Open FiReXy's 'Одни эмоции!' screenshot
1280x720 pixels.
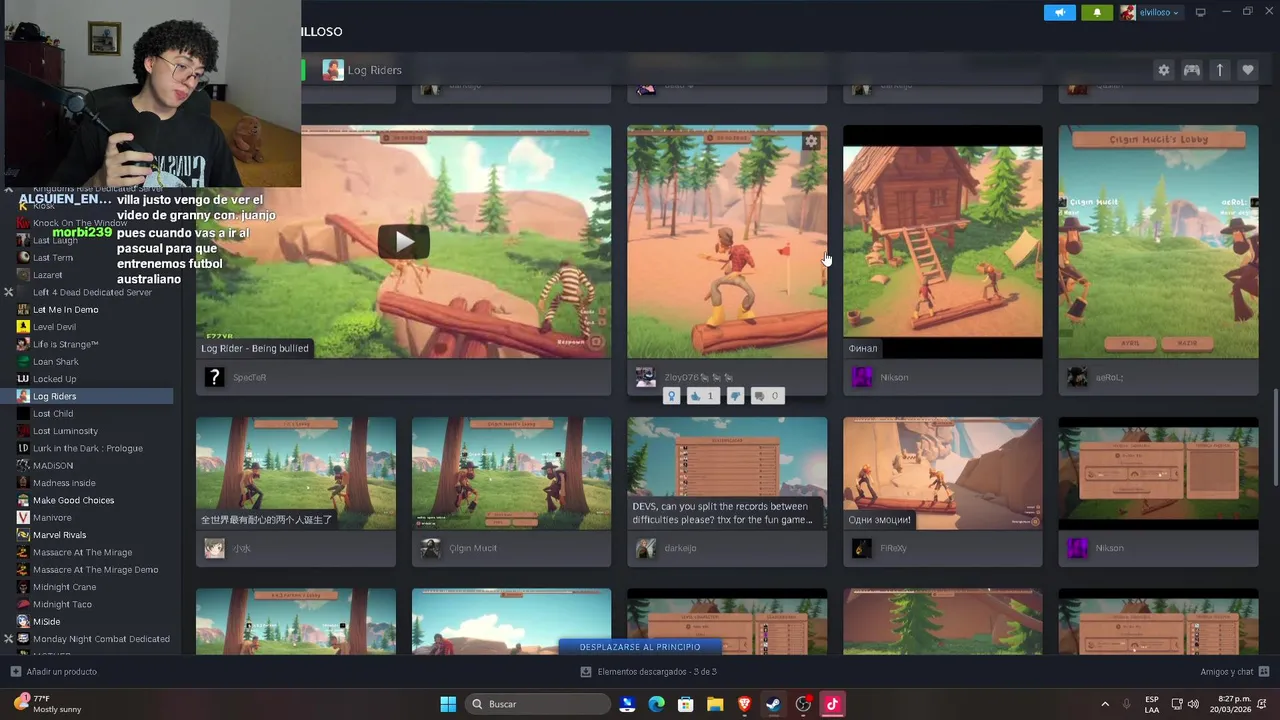click(942, 473)
